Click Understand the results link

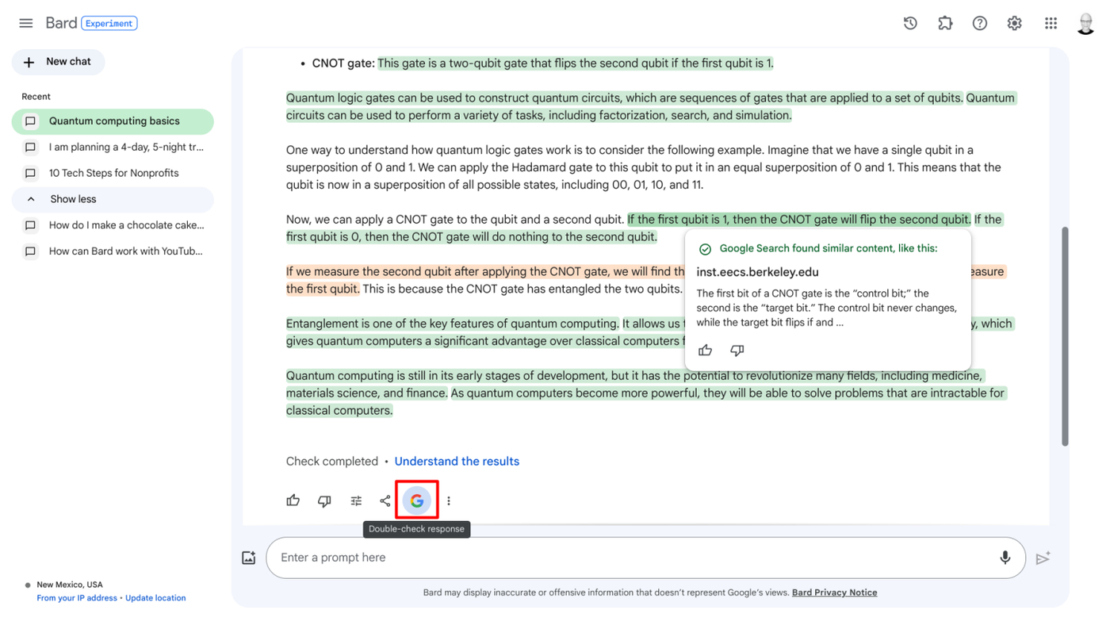pos(456,461)
